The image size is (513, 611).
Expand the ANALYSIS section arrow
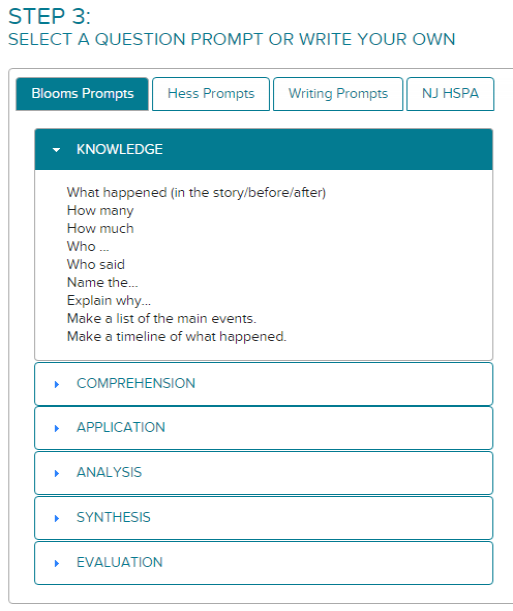57,473
